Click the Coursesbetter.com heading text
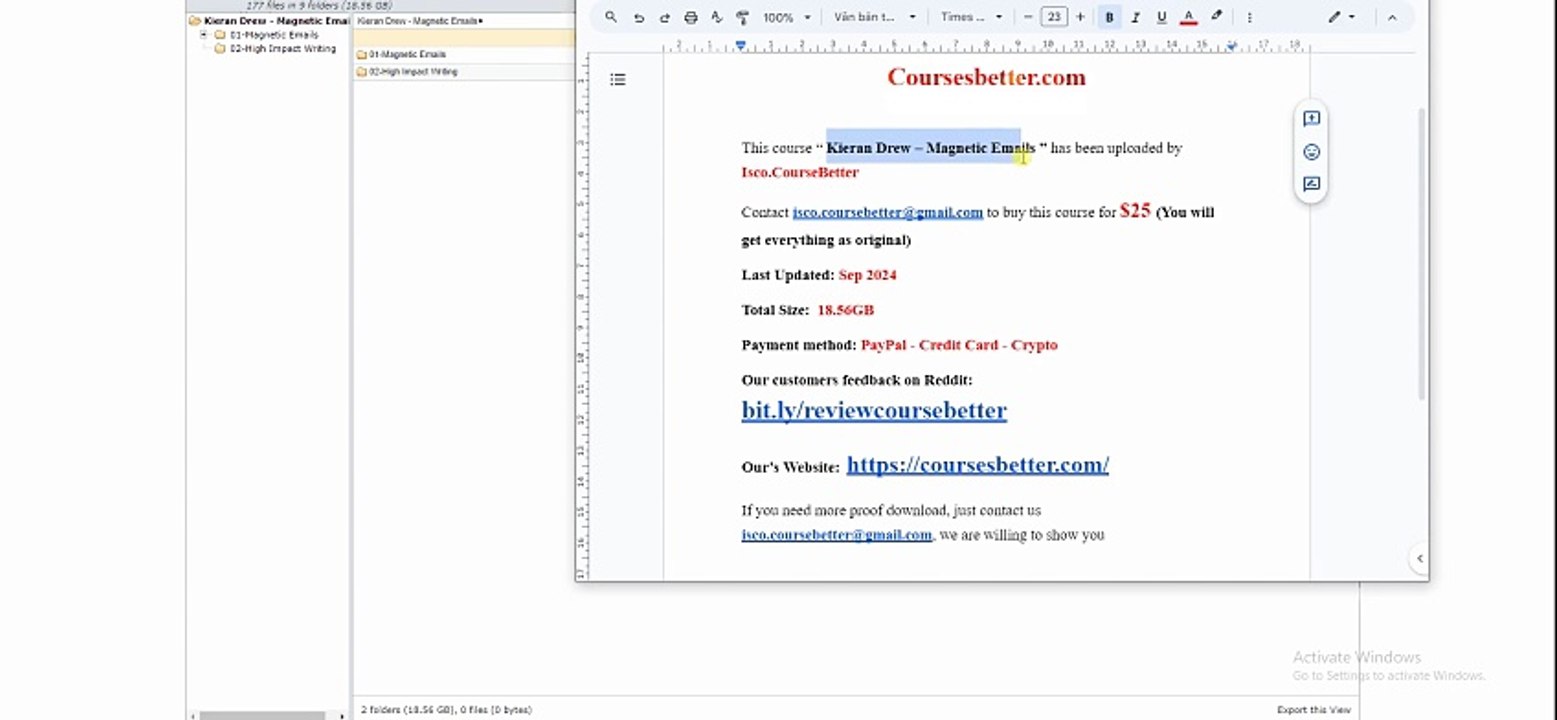 (x=986, y=77)
